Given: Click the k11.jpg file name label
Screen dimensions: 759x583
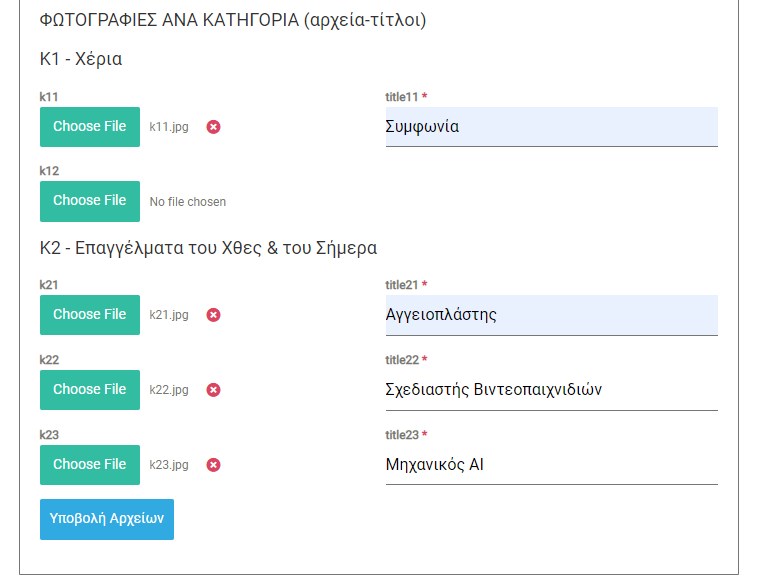Looking at the screenshot, I should coord(169,127).
